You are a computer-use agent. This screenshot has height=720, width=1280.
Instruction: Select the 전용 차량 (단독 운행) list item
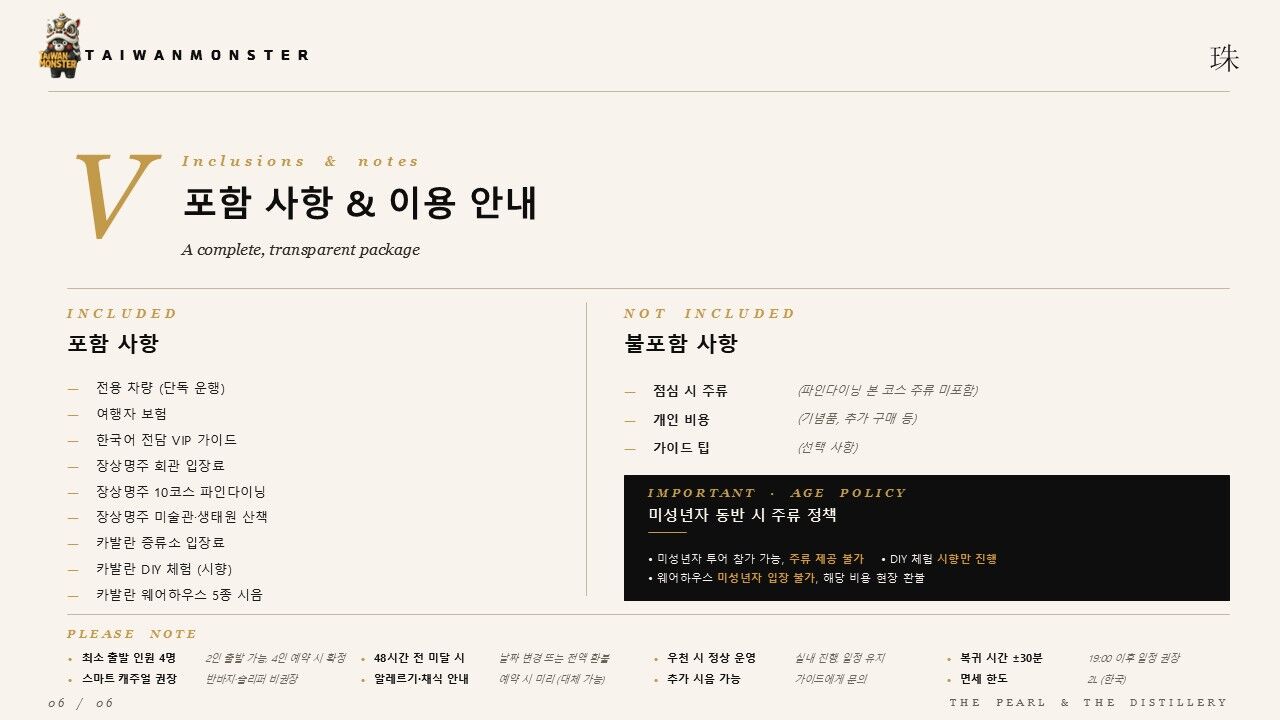click(x=160, y=388)
